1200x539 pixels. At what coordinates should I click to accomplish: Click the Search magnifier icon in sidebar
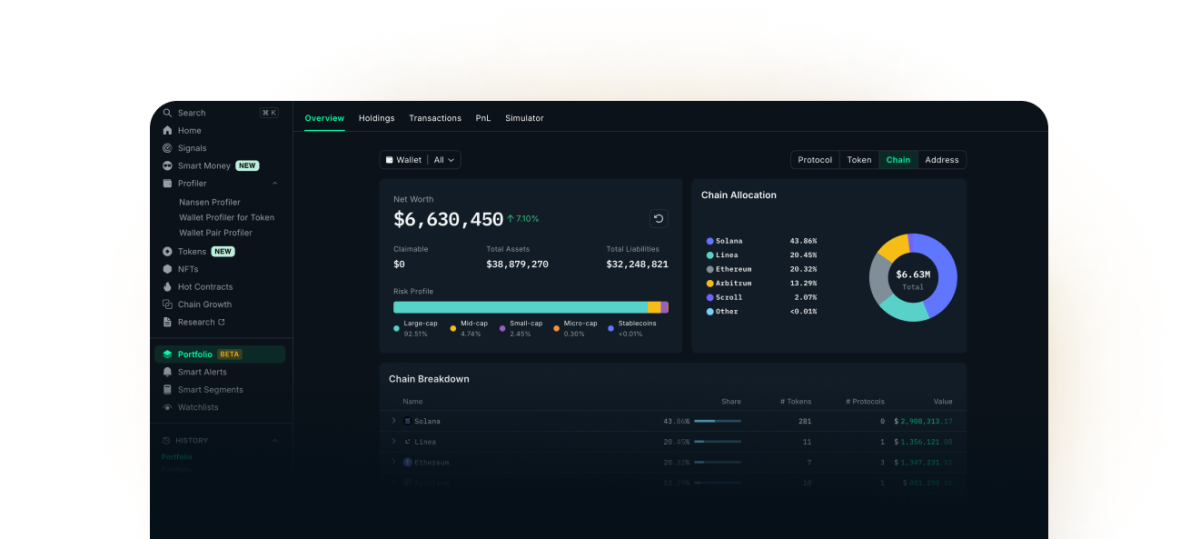pos(167,113)
